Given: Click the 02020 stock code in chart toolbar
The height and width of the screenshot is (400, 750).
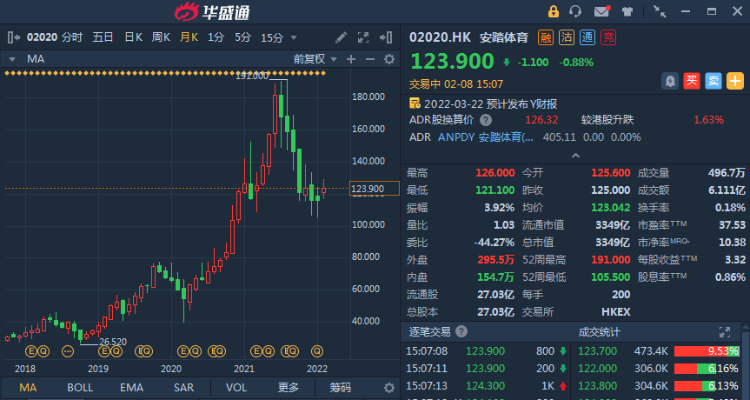Looking at the screenshot, I should 42,37.
